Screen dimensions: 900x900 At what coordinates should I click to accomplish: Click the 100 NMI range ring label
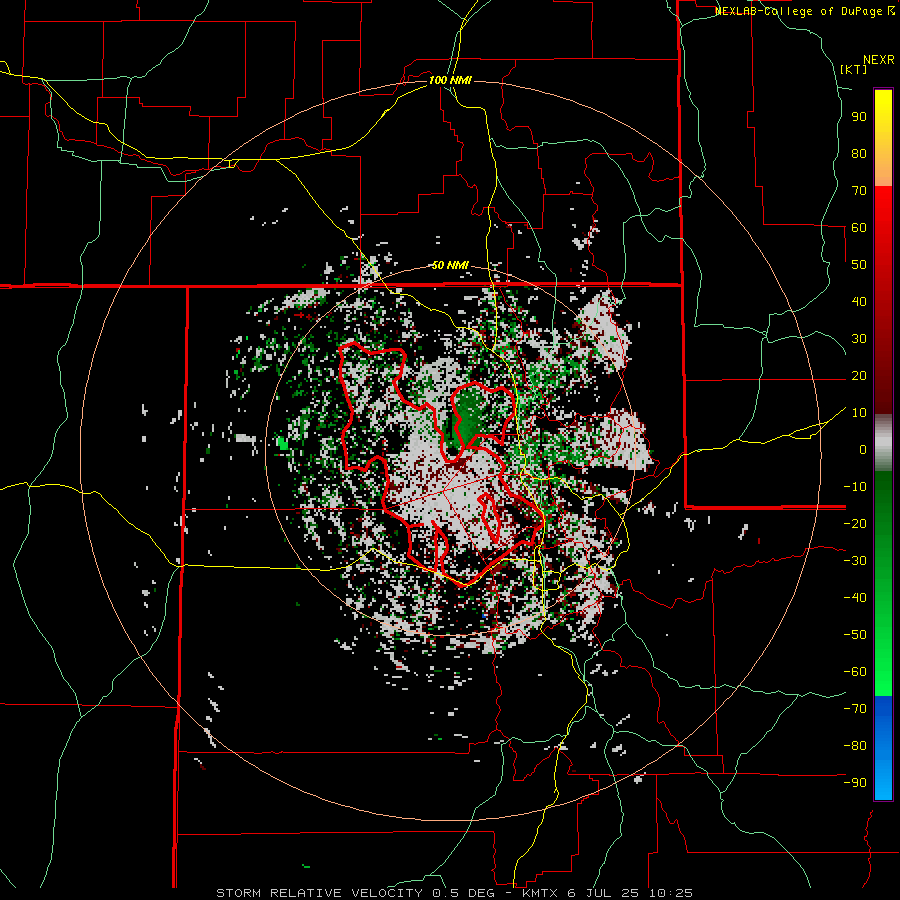click(450, 80)
